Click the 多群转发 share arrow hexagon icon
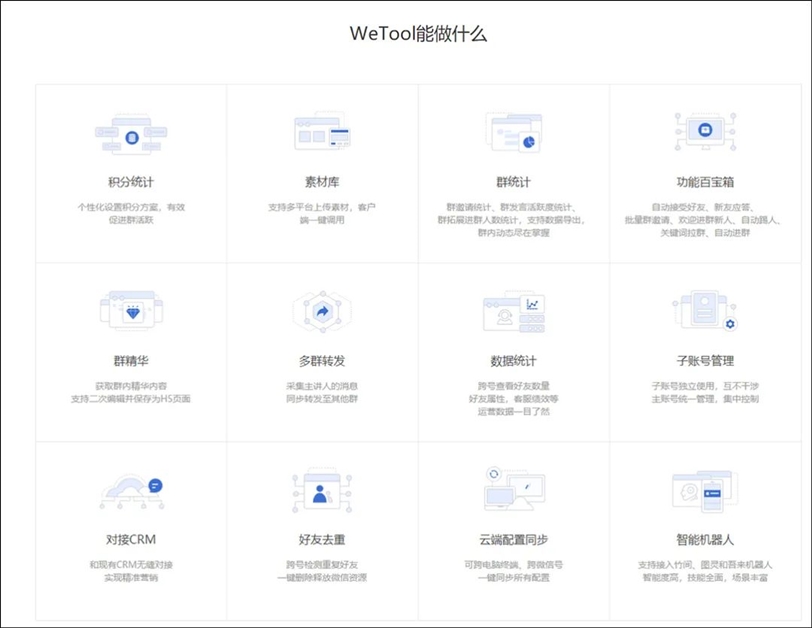812x628 pixels. (322, 311)
